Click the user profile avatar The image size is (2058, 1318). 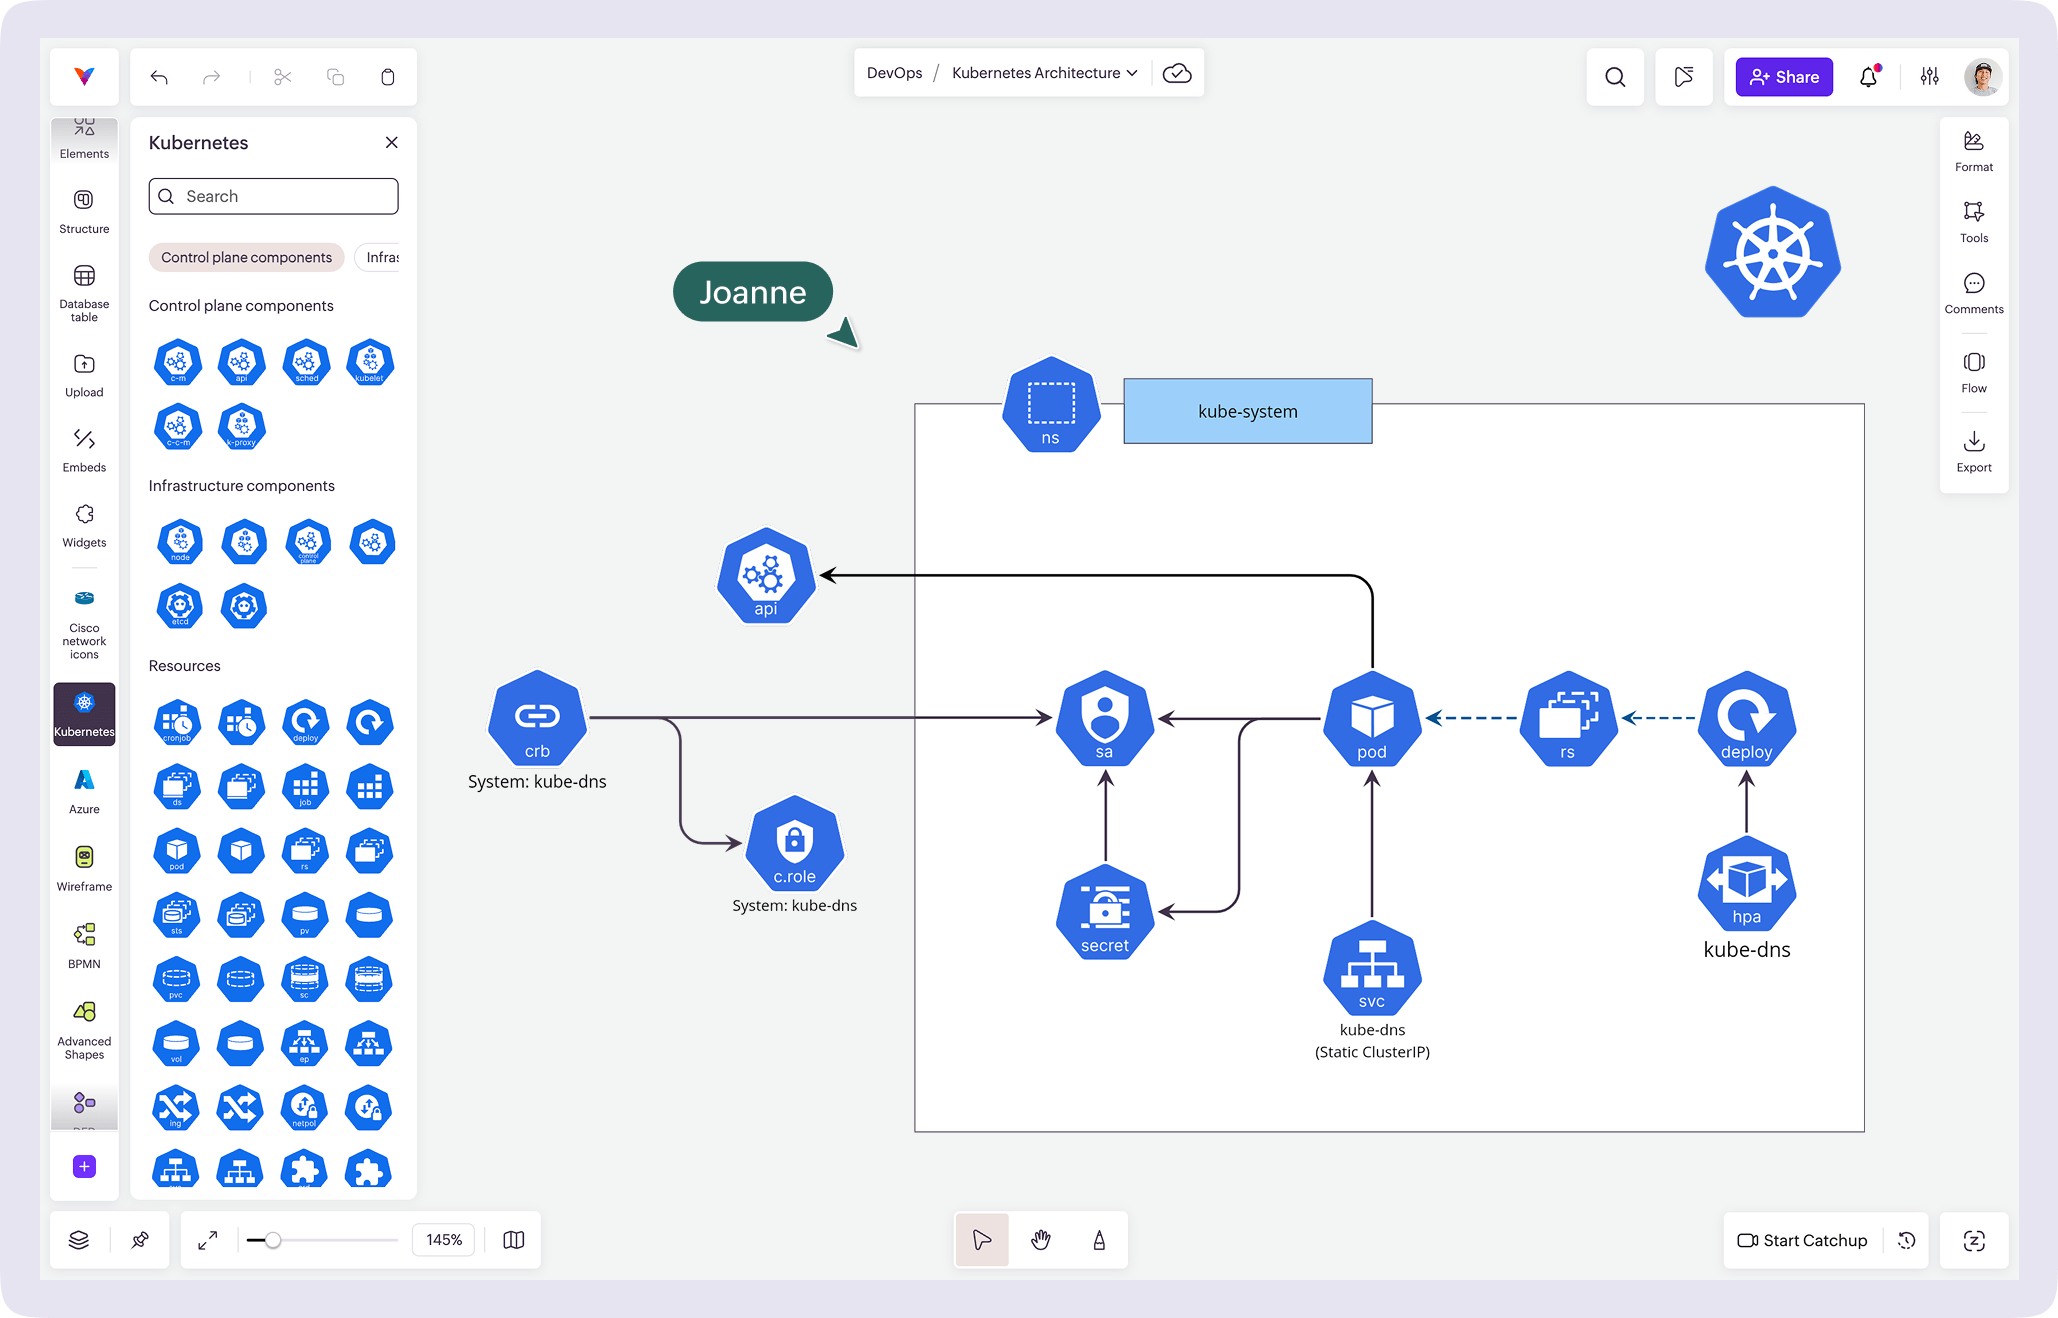(1983, 77)
